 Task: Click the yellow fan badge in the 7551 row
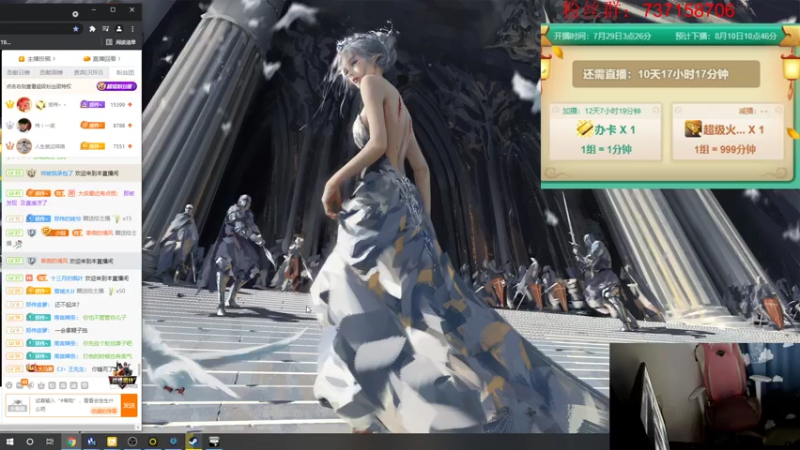coord(92,146)
